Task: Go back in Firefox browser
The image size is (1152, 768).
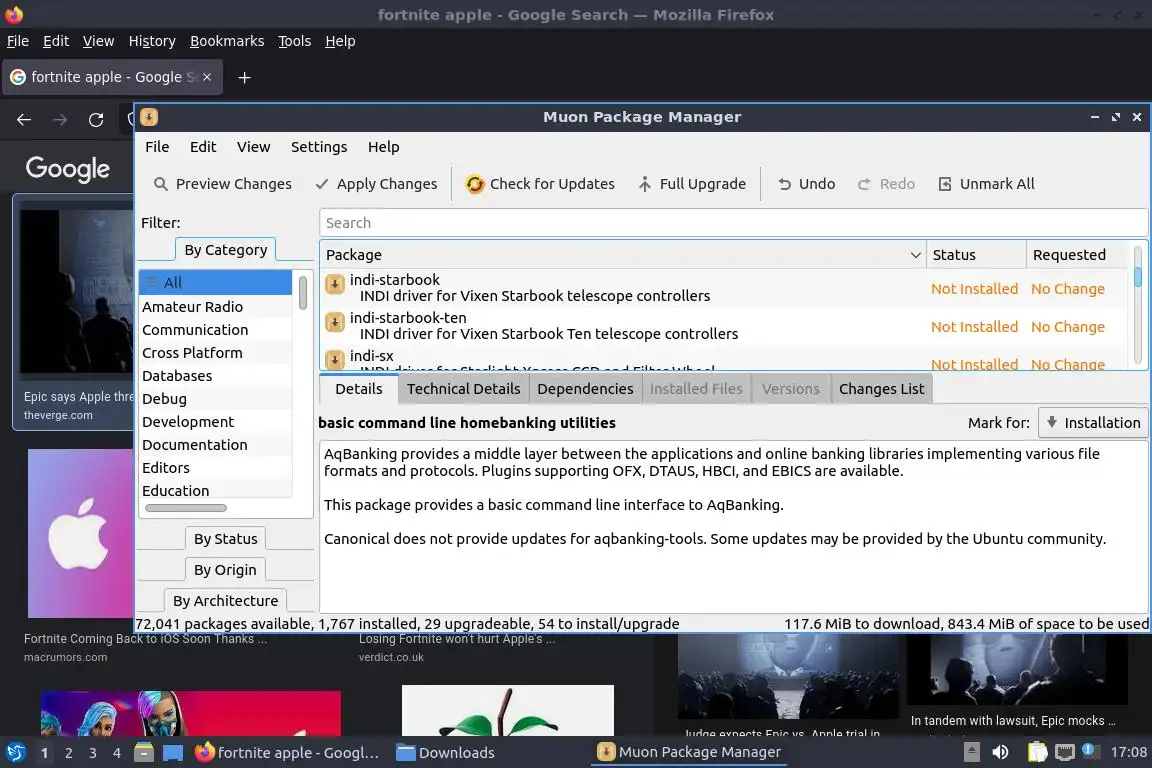Action: [x=24, y=120]
